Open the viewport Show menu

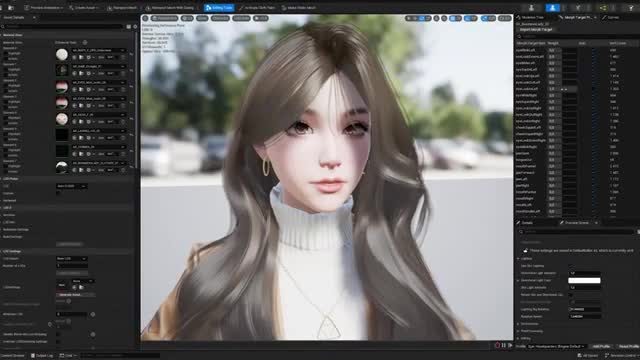(x=202, y=18)
